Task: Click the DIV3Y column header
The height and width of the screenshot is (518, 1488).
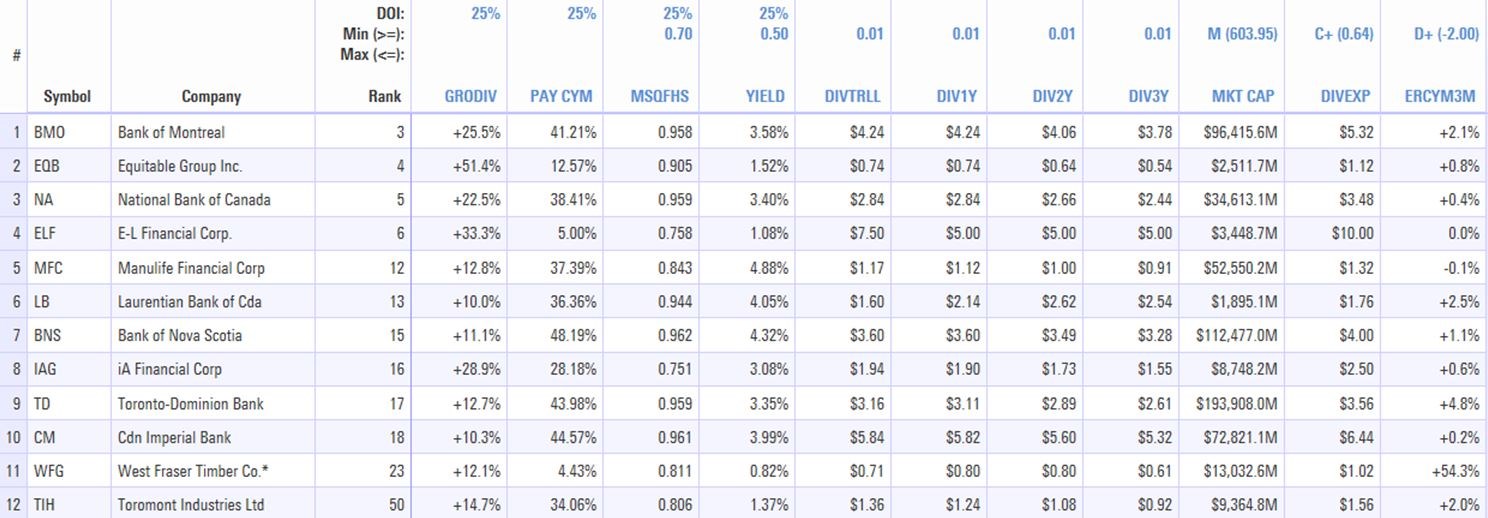Action: tap(1149, 97)
